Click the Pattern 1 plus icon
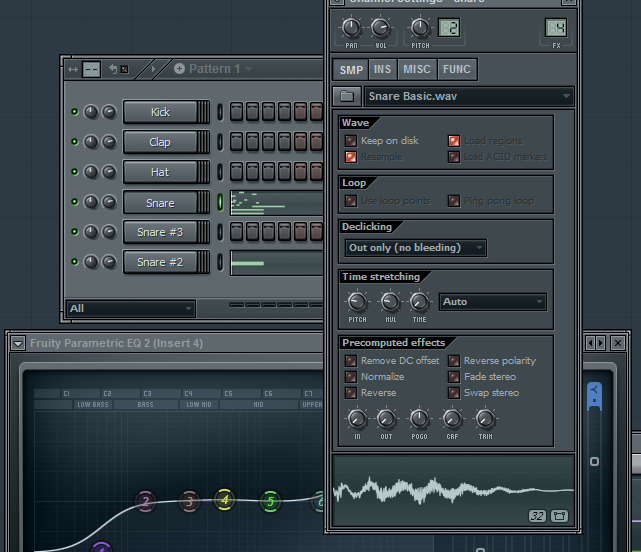This screenshot has width=641, height=552. (179, 69)
